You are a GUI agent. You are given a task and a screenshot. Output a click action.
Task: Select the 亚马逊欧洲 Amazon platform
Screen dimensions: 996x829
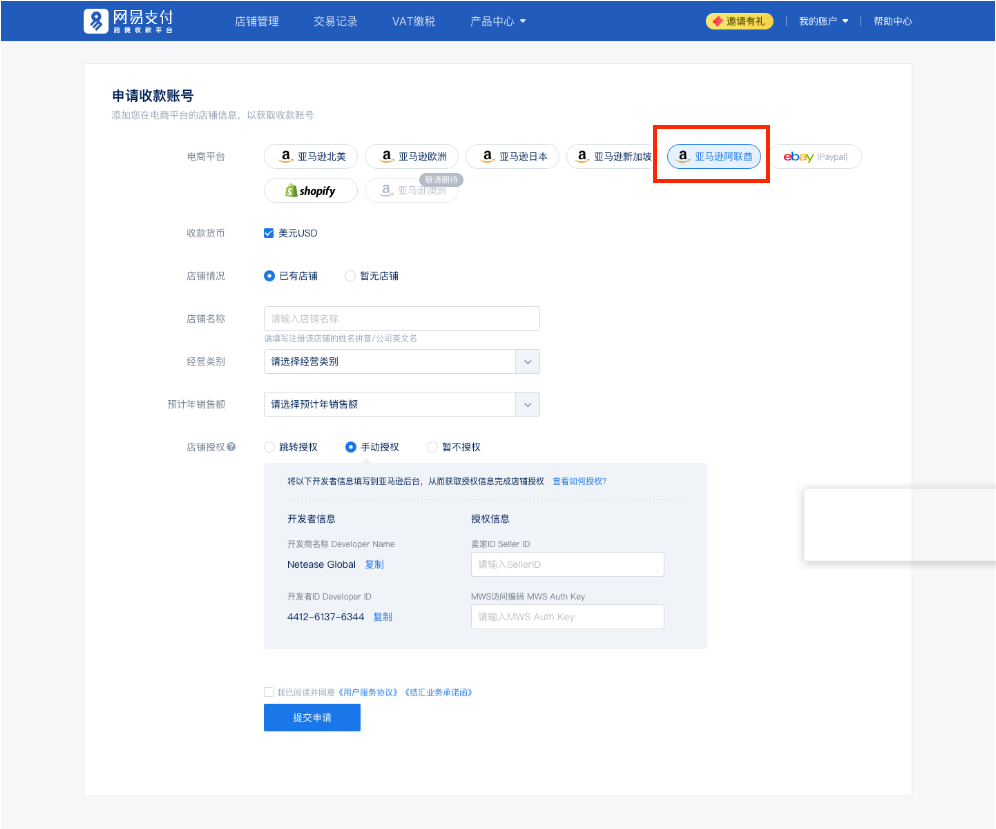pos(413,156)
